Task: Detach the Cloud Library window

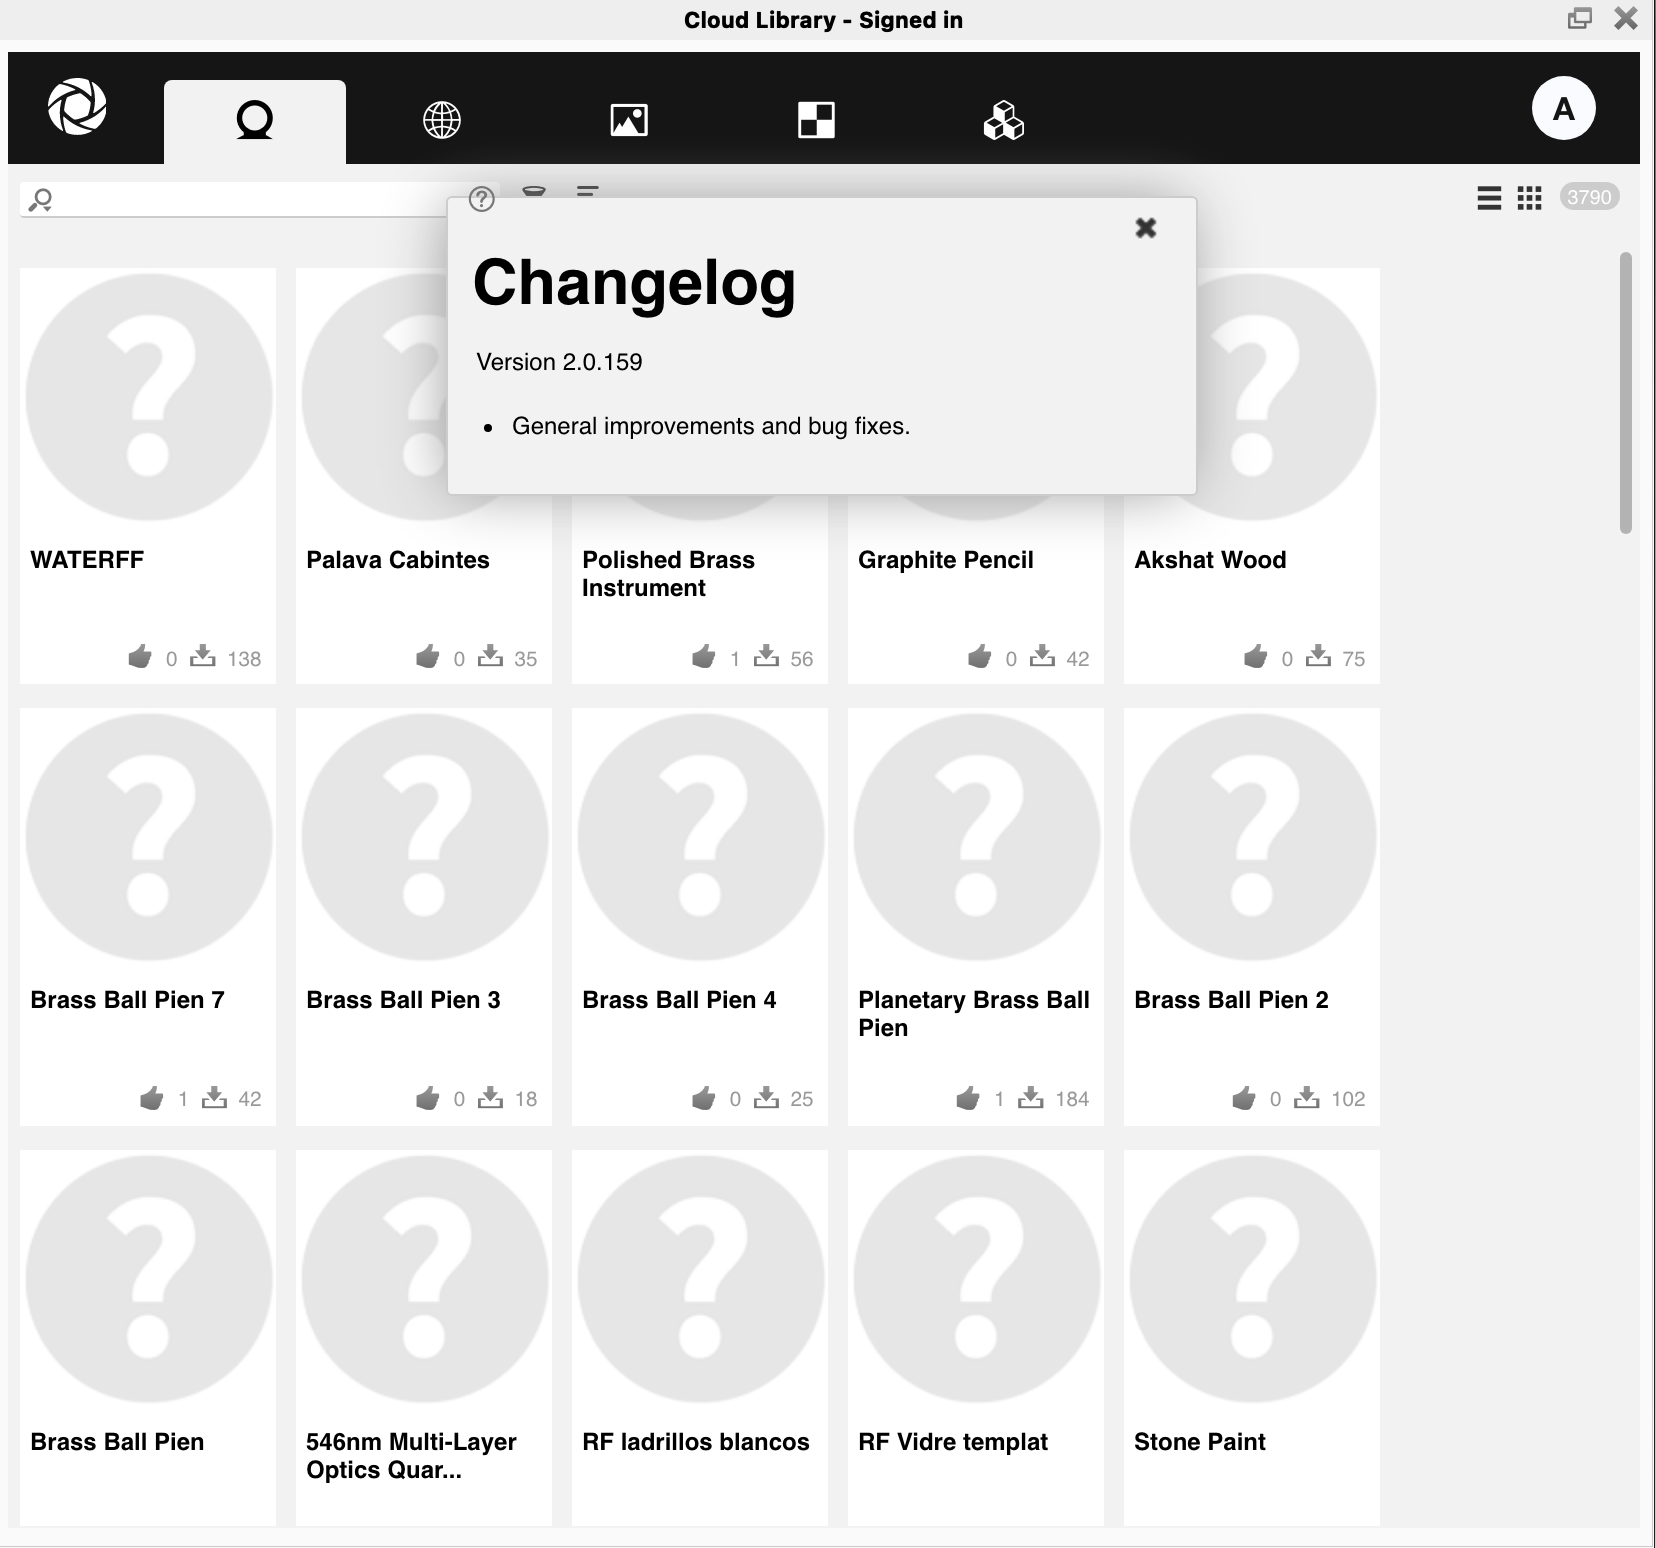Action: tap(1579, 18)
